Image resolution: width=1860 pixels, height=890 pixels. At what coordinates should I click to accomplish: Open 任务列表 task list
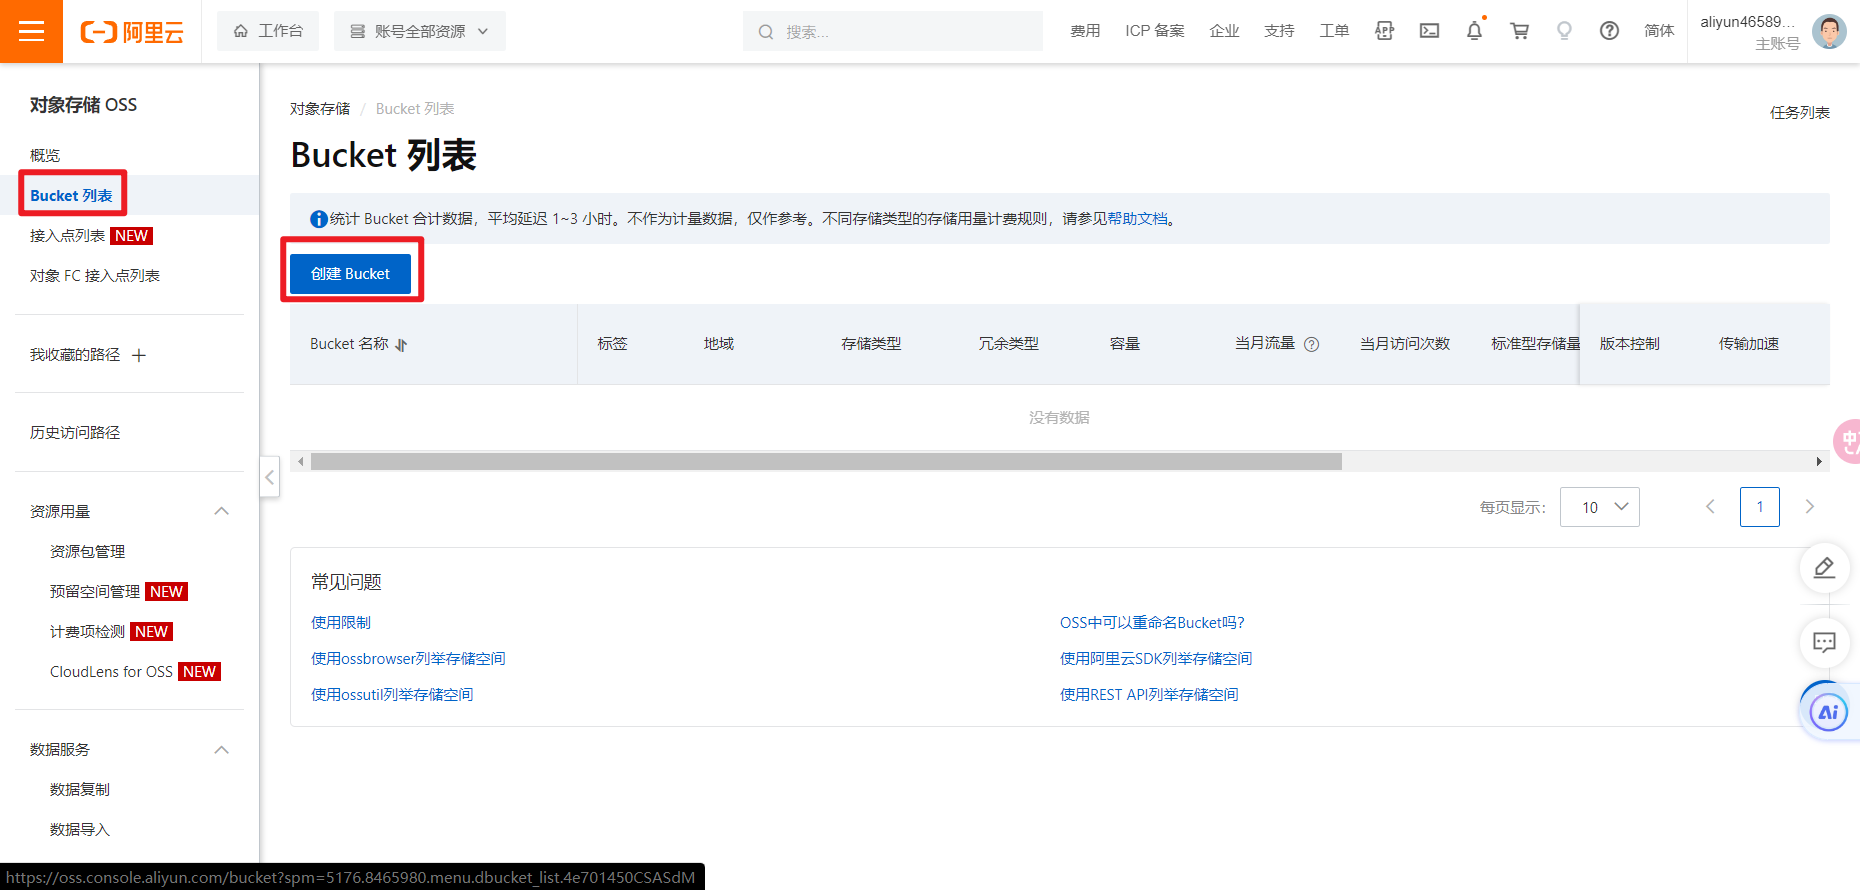pyautogui.click(x=1800, y=112)
